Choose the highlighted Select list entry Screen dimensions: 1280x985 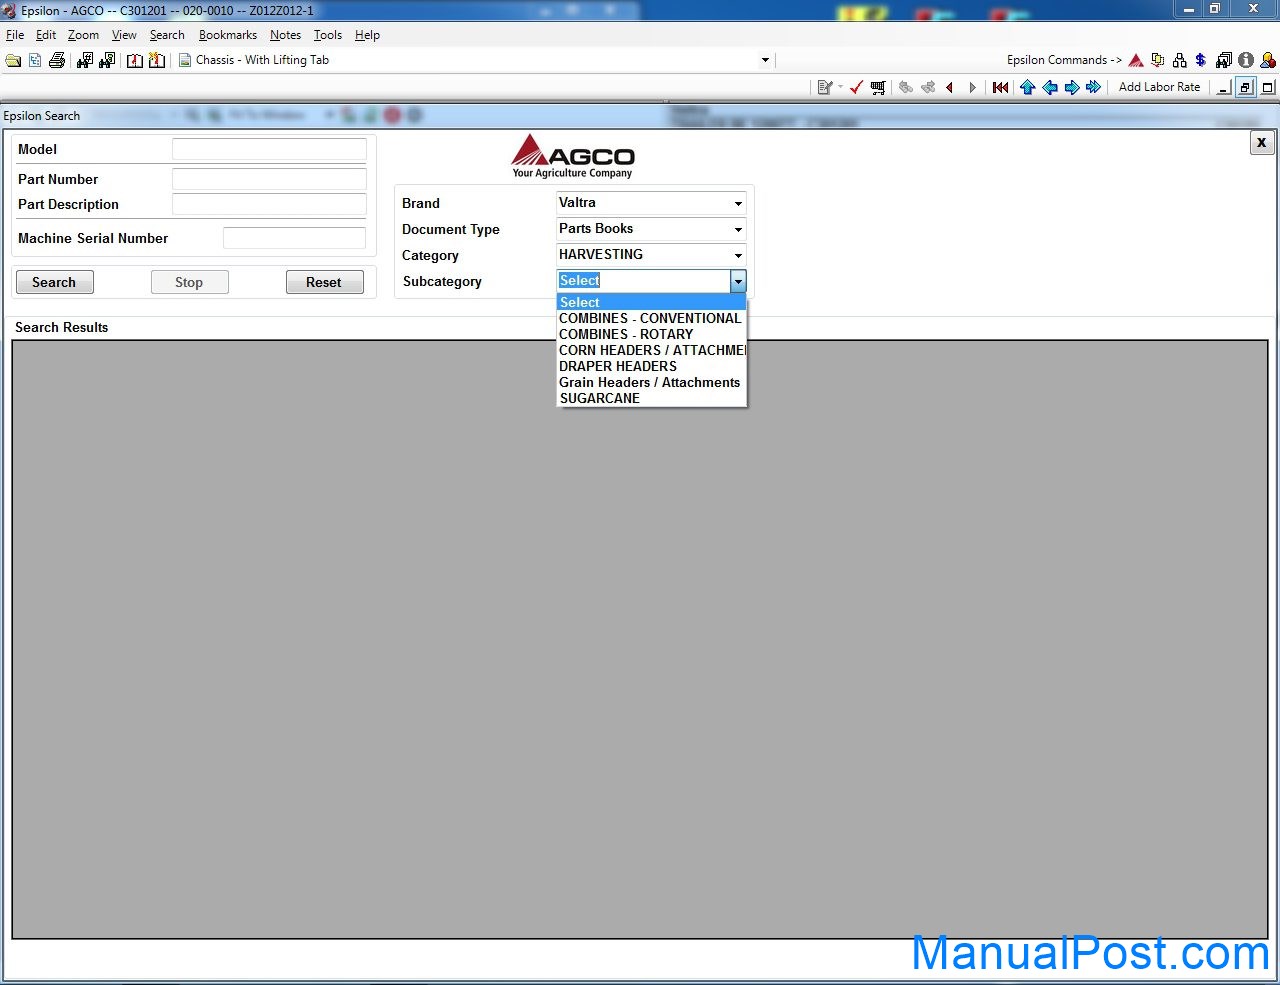point(651,302)
